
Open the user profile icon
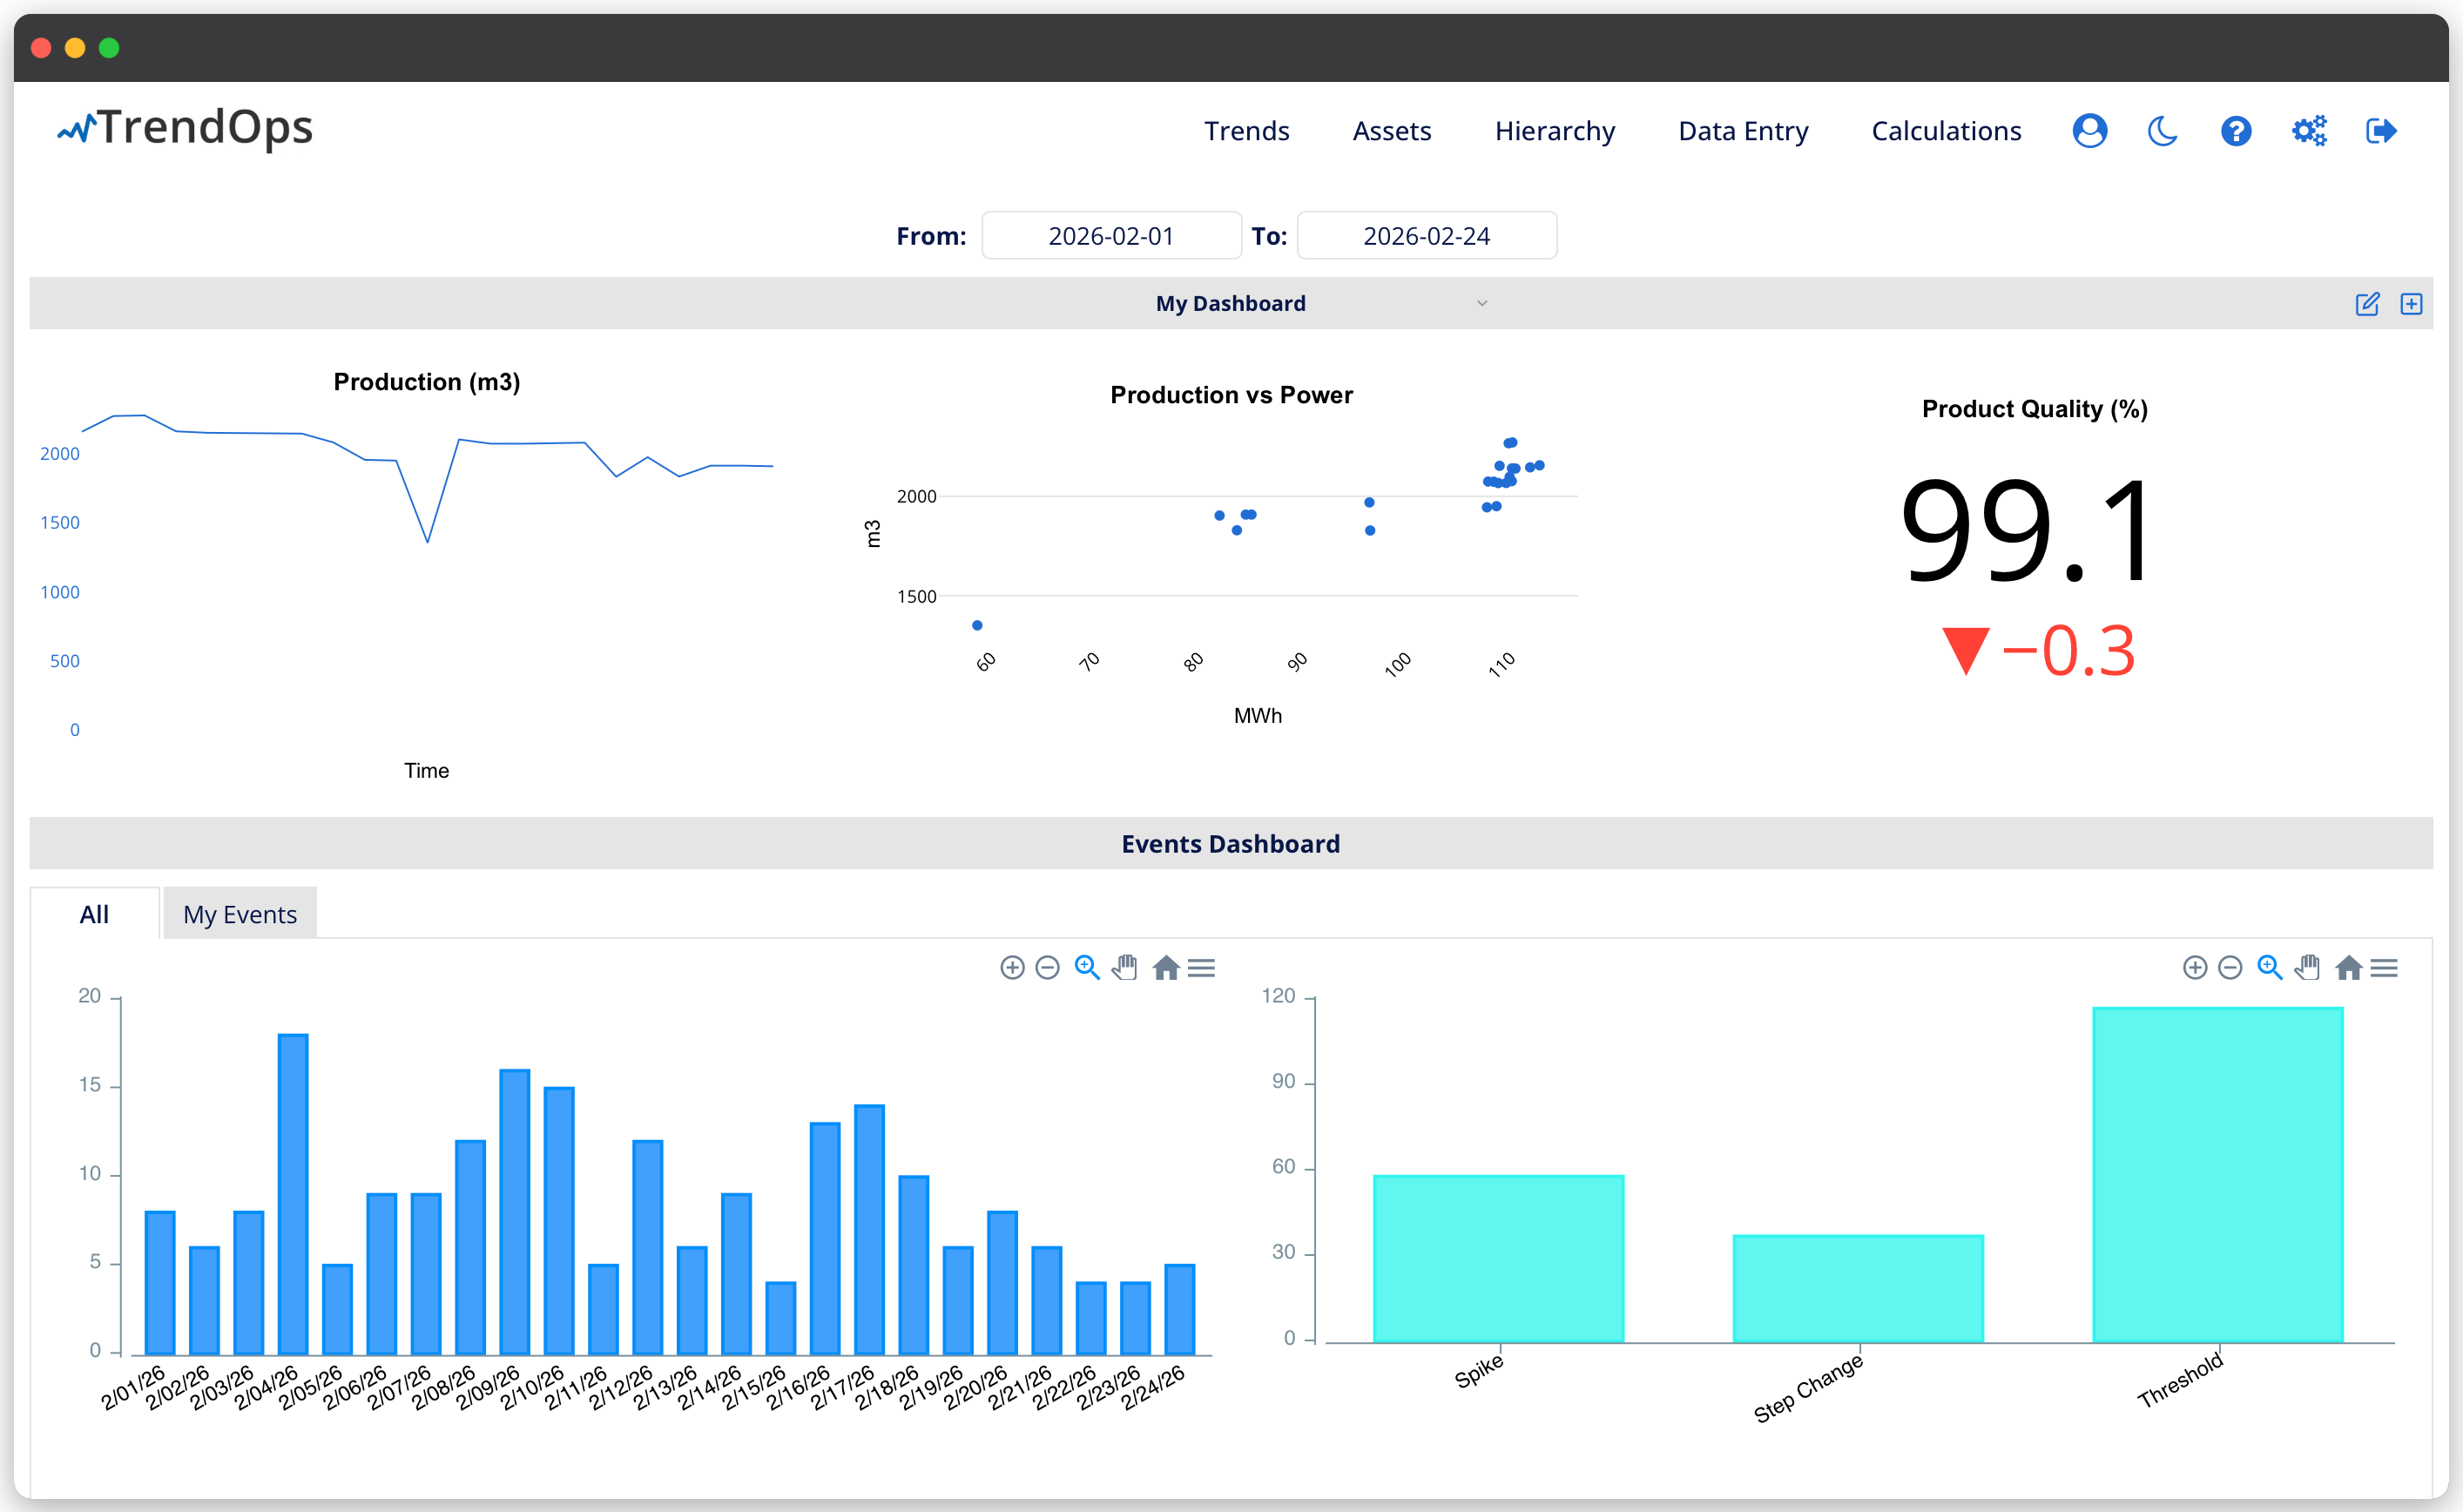coord(2089,131)
